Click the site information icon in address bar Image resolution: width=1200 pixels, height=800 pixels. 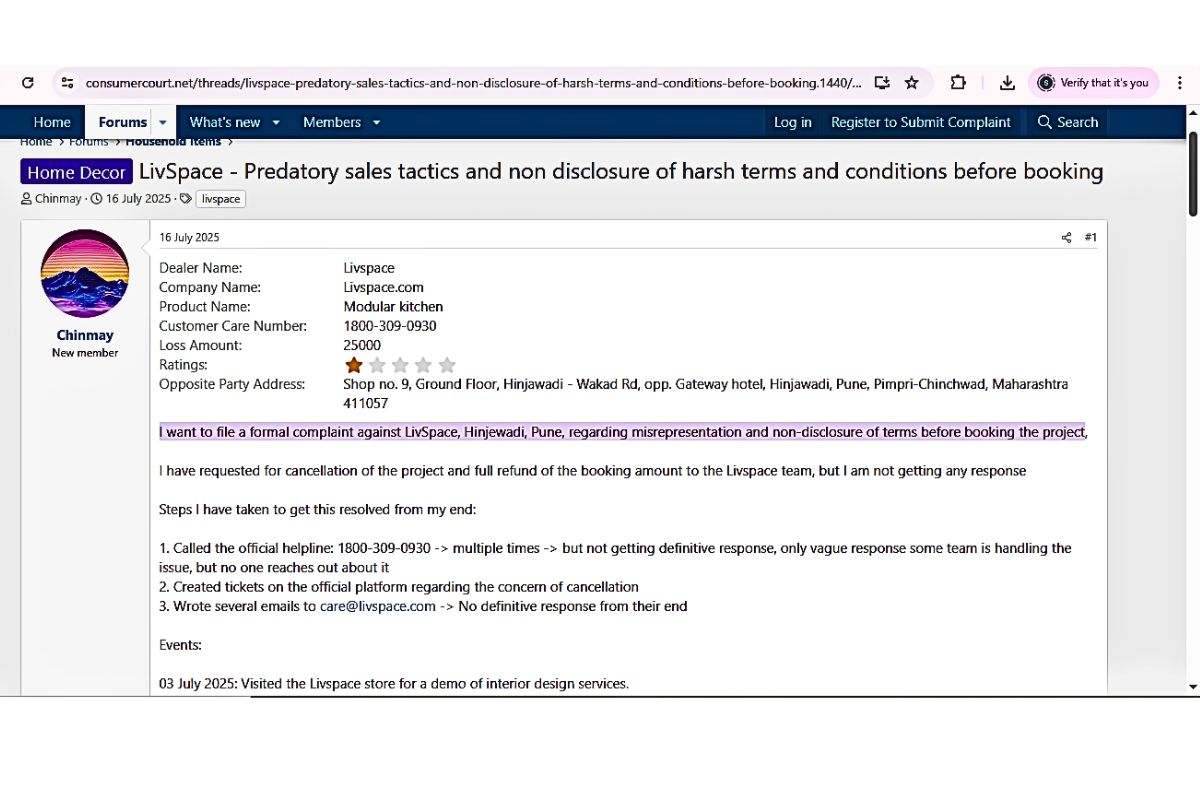point(66,83)
